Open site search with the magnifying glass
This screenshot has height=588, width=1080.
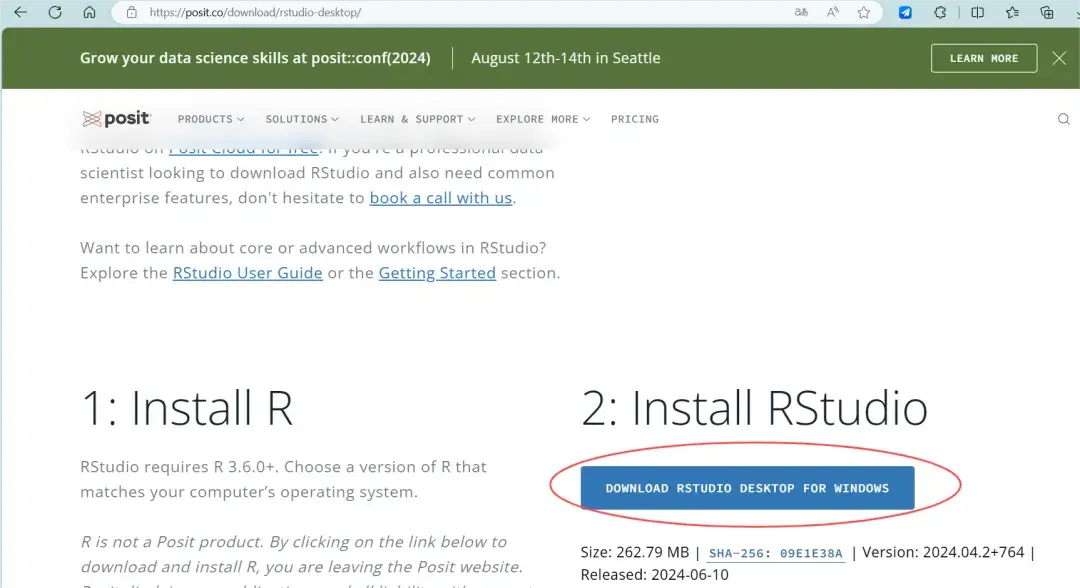click(x=1063, y=119)
